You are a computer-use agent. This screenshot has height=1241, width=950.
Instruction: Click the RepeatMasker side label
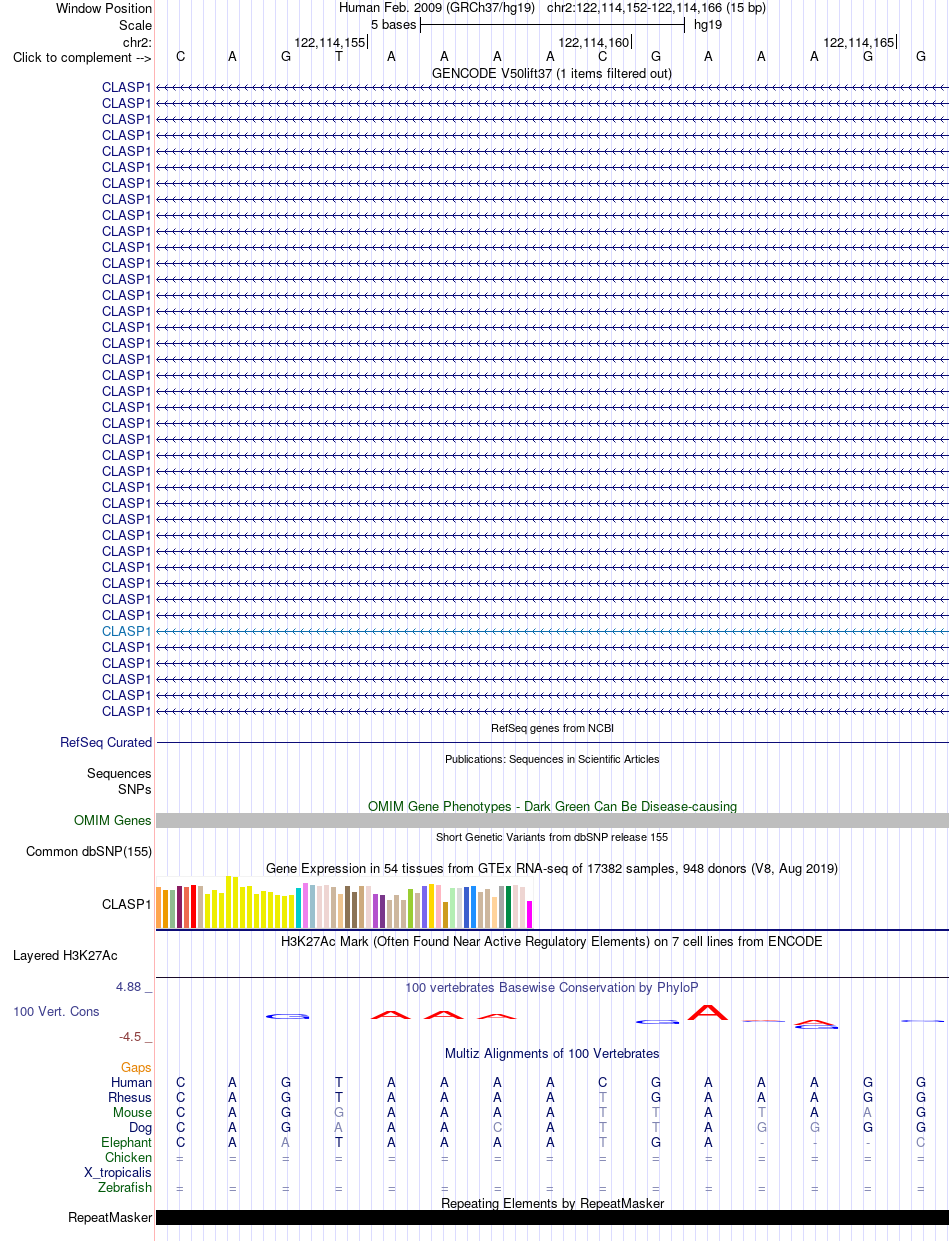[x=110, y=1217]
